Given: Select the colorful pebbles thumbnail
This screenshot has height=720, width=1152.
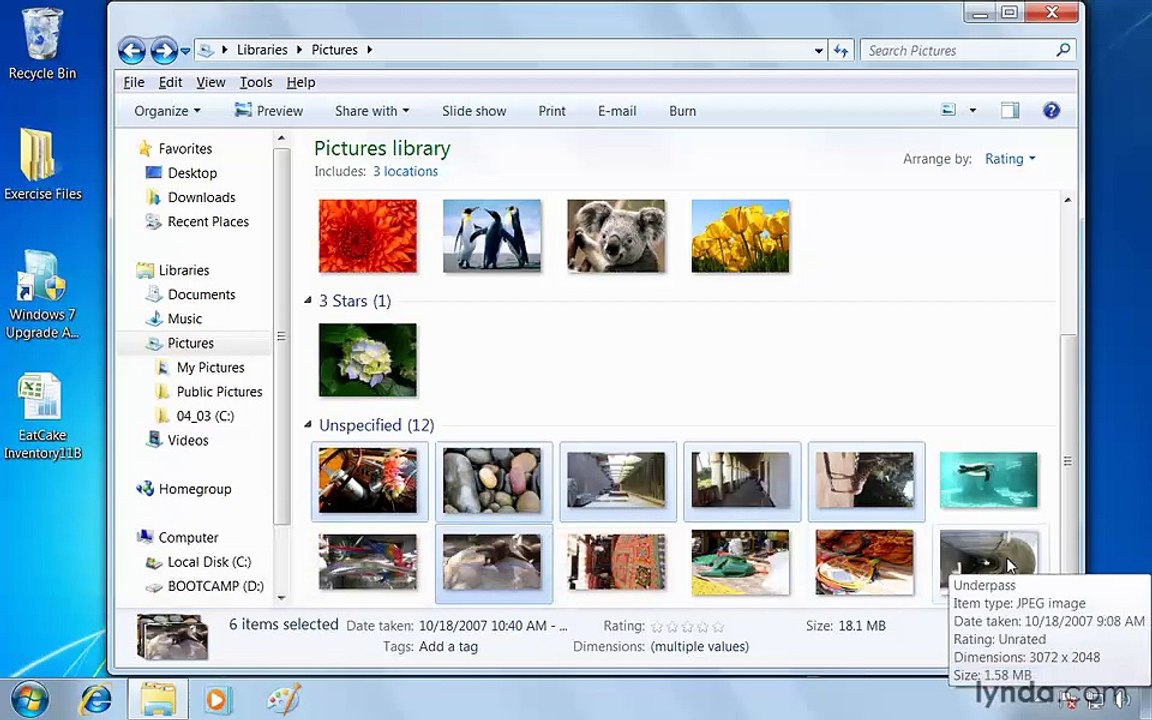Looking at the screenshot, I should (493, 480).
